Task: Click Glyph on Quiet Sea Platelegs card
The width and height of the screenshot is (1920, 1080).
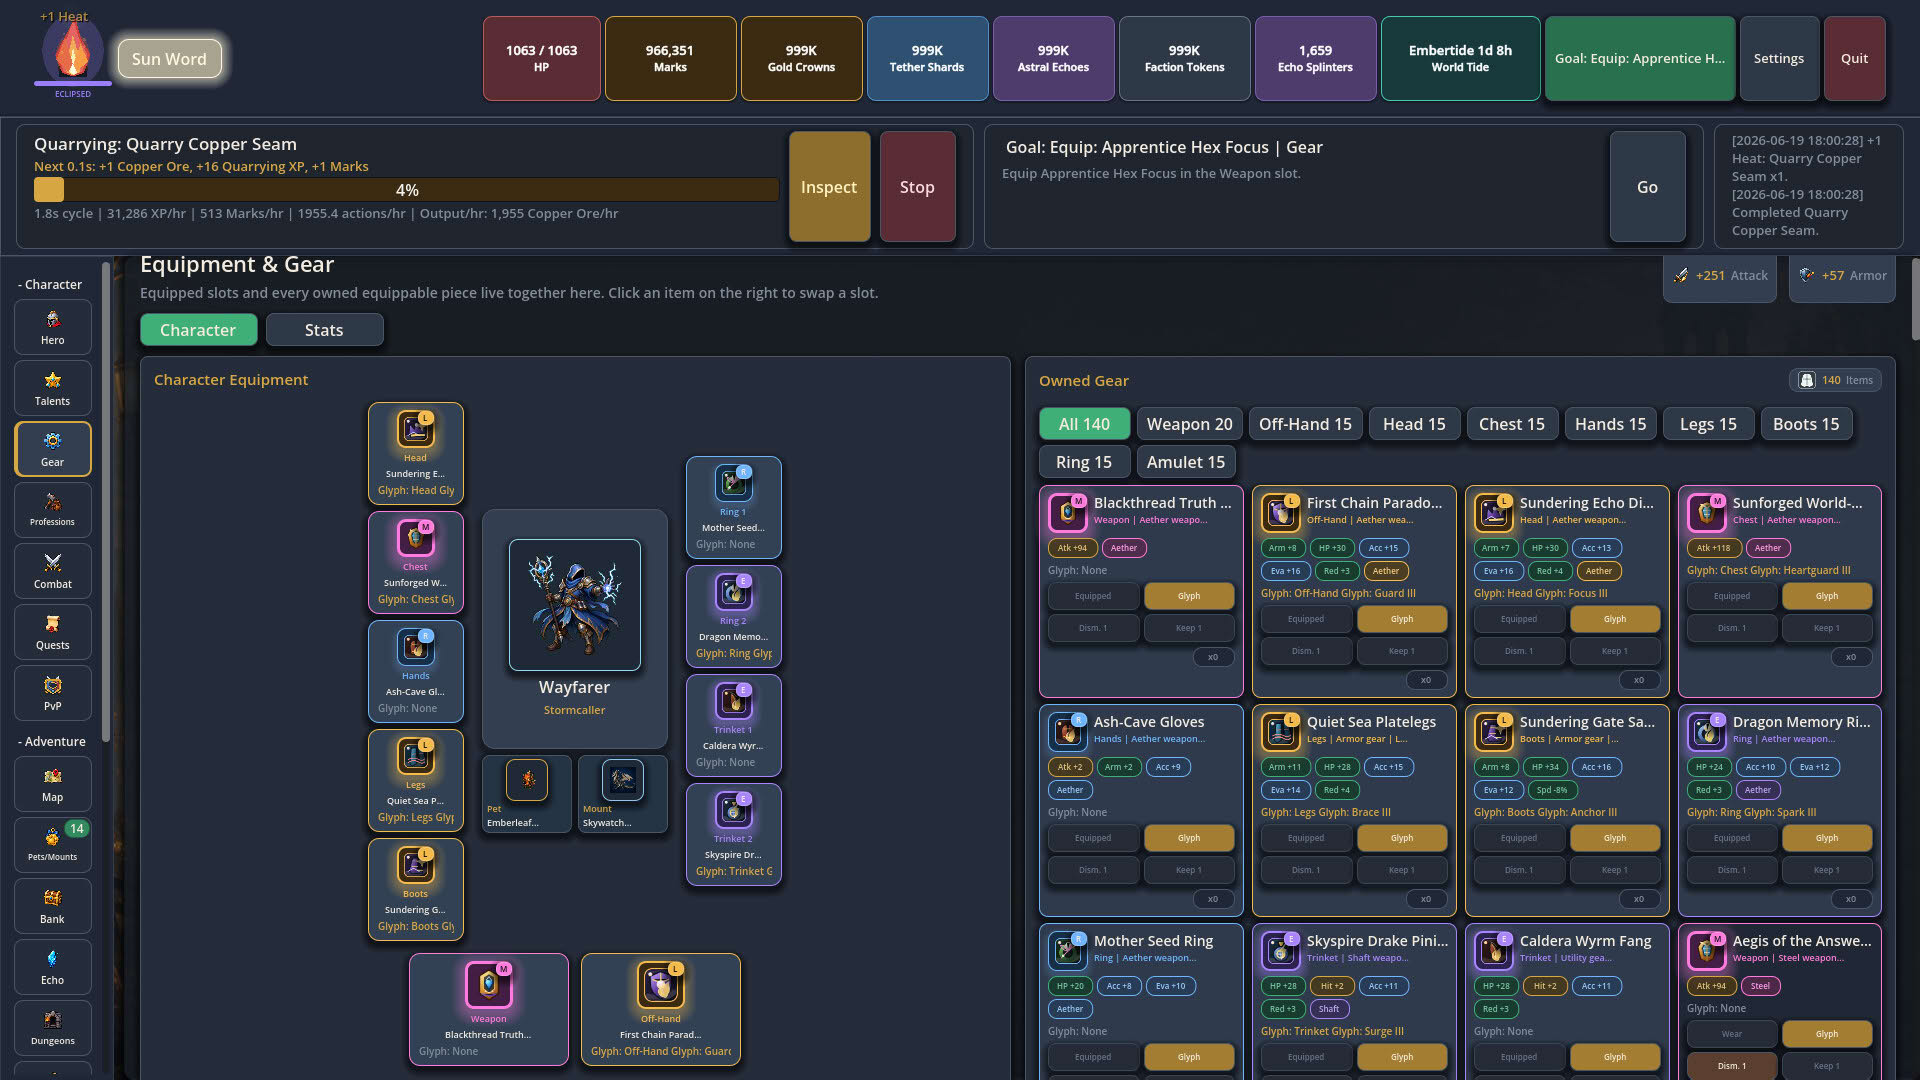Action: click(x=1402, y=838)
